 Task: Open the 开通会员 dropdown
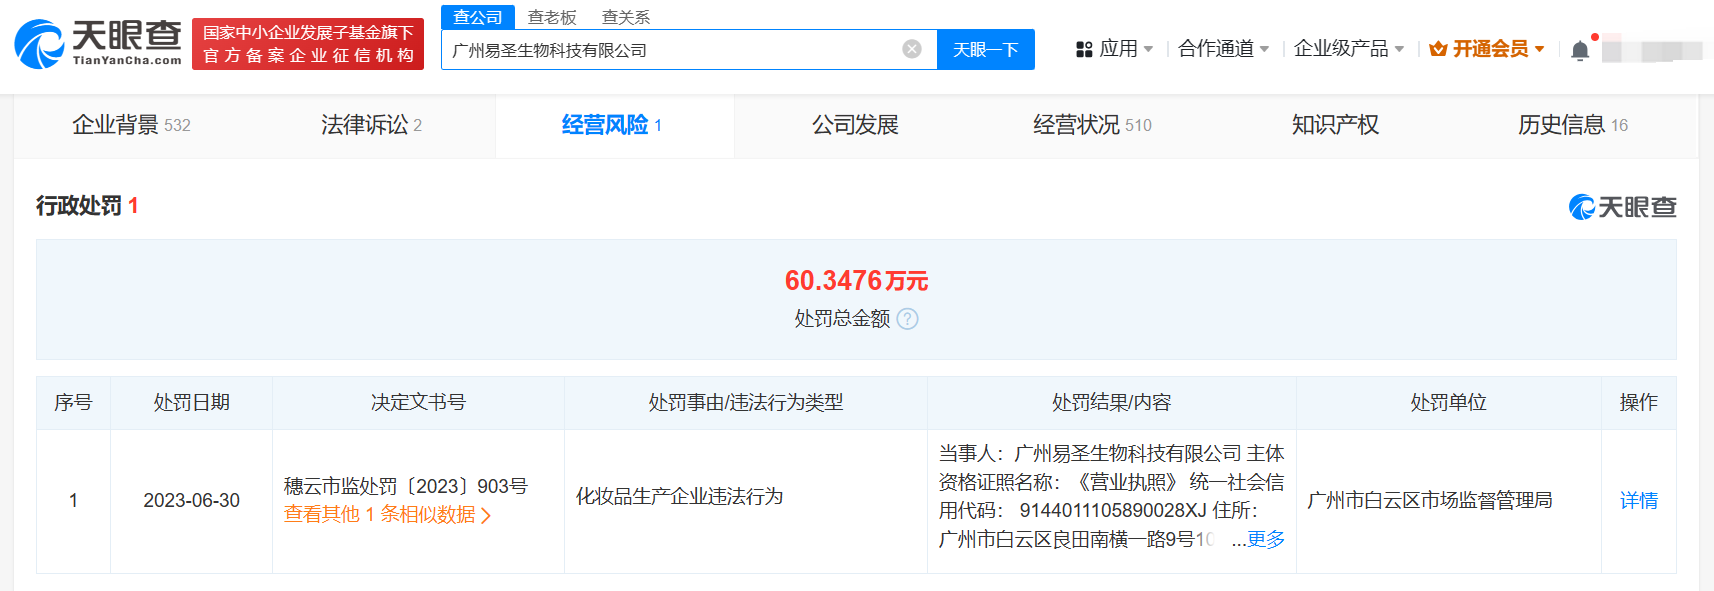[x=1487, y=49]
